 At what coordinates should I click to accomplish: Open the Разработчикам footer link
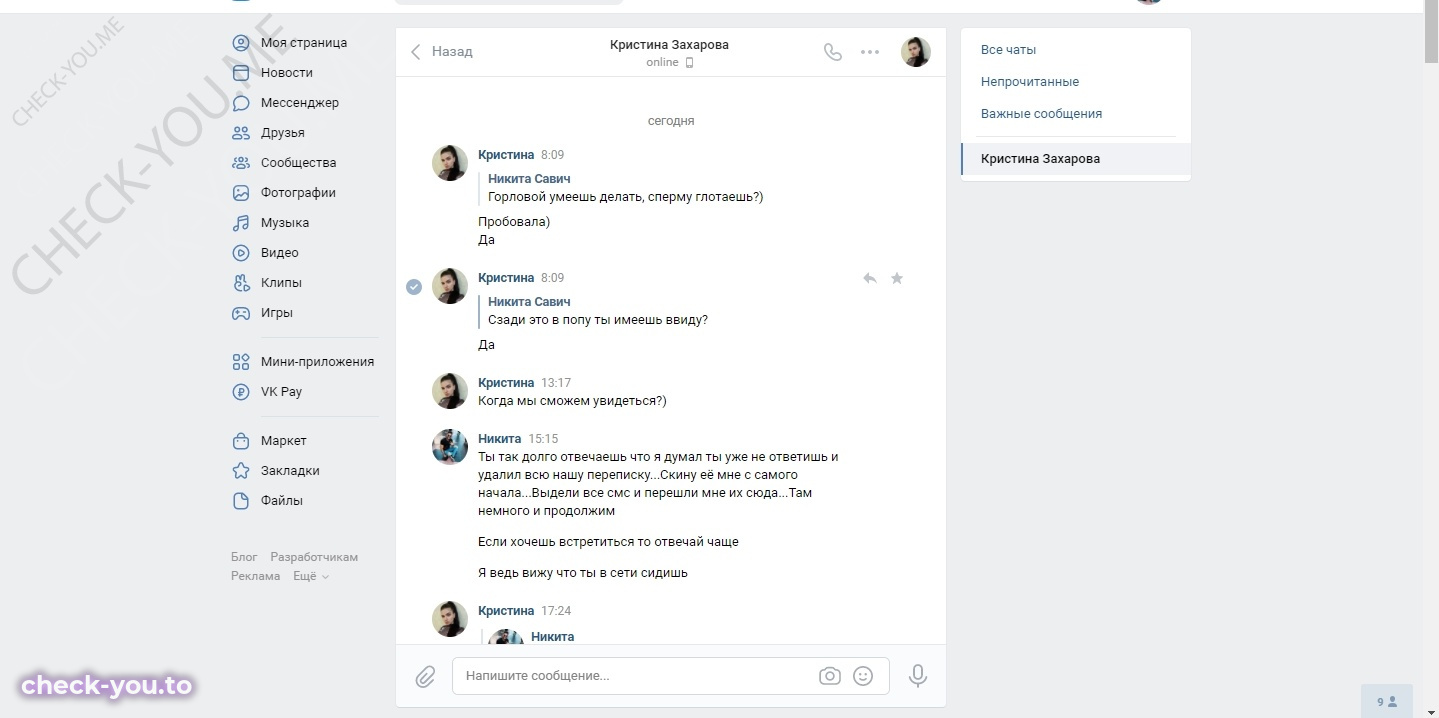[x=314, y=557]
